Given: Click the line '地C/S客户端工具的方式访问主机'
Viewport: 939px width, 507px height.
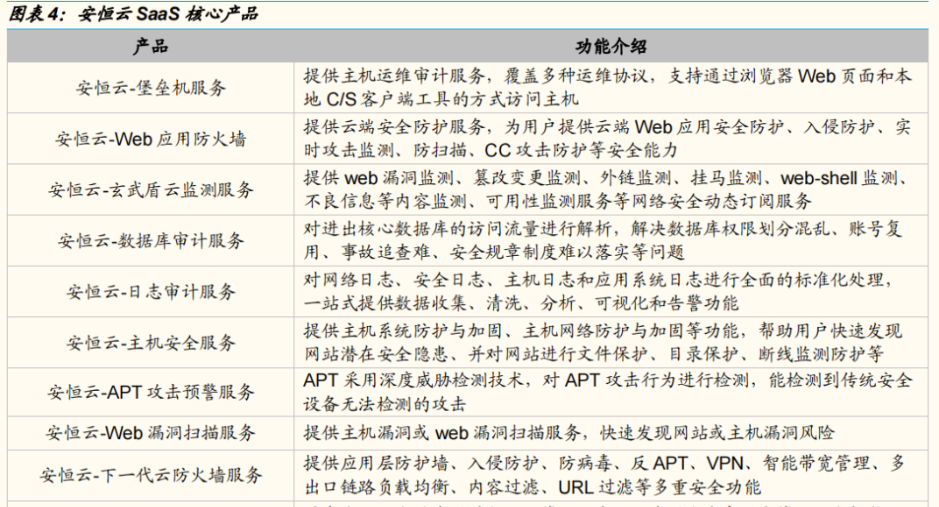Looking at the screenshot, I should [x=441, y=99].
